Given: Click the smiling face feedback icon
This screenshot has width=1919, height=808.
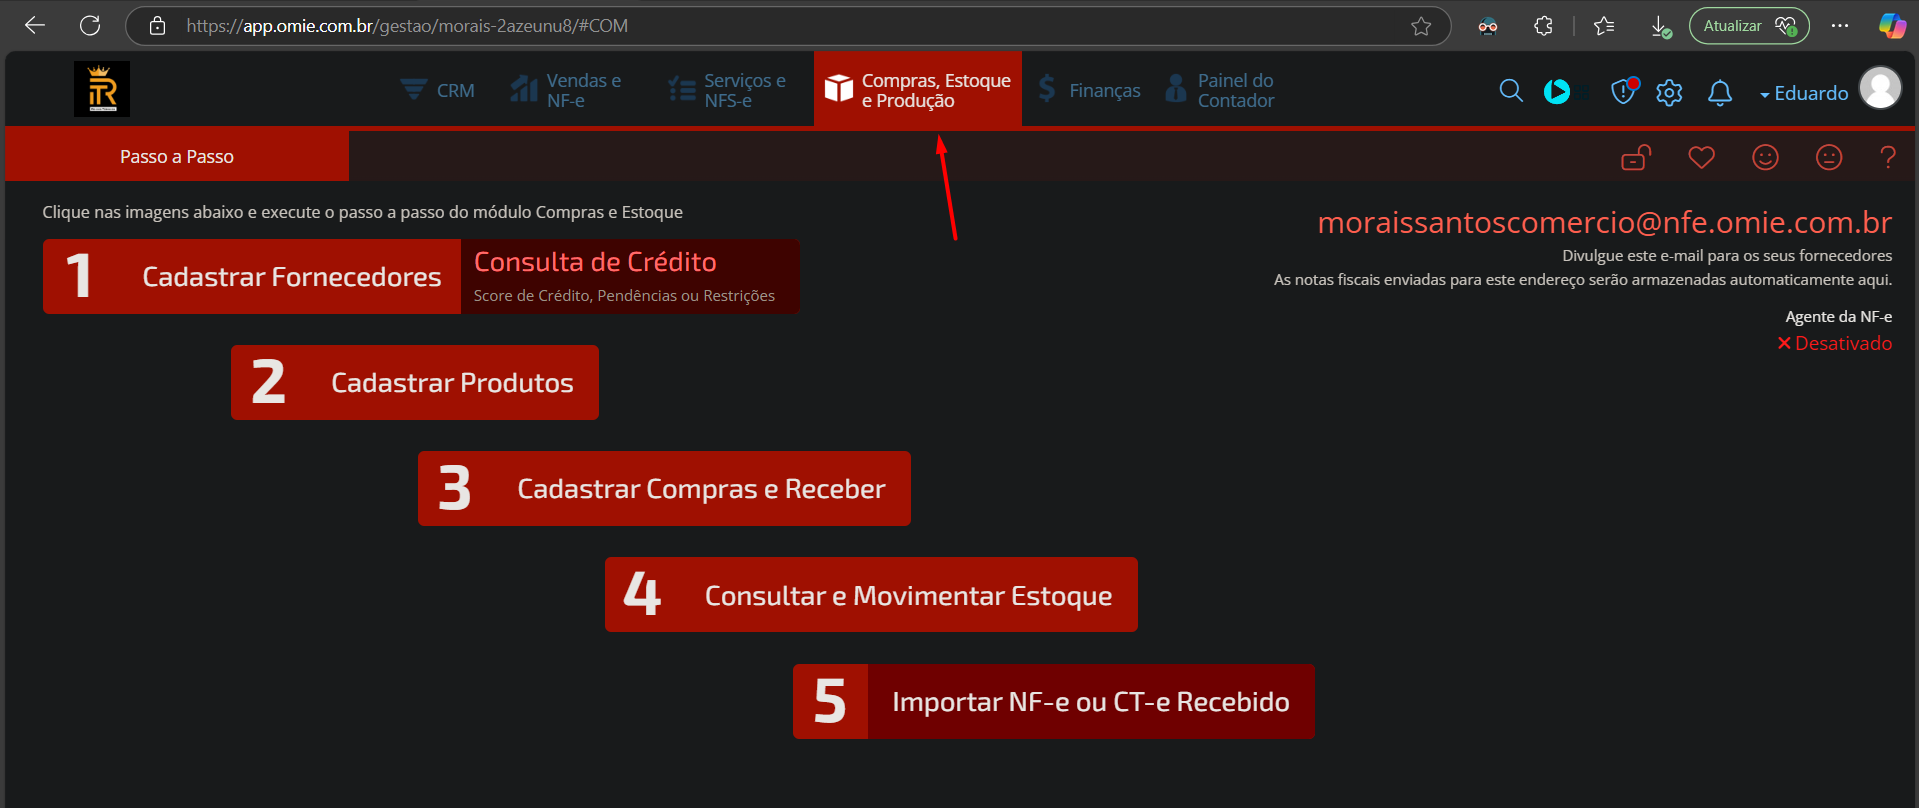Looking at the screenshot, I should coord(1765,157).
